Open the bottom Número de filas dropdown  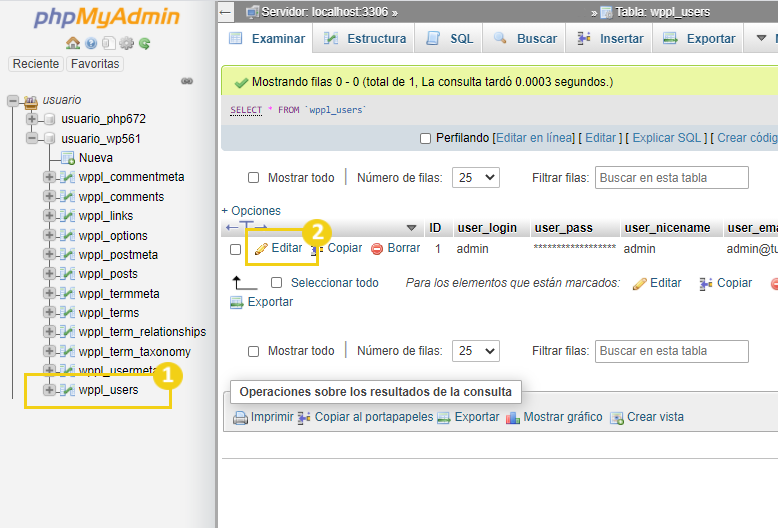tap(475, 351)
